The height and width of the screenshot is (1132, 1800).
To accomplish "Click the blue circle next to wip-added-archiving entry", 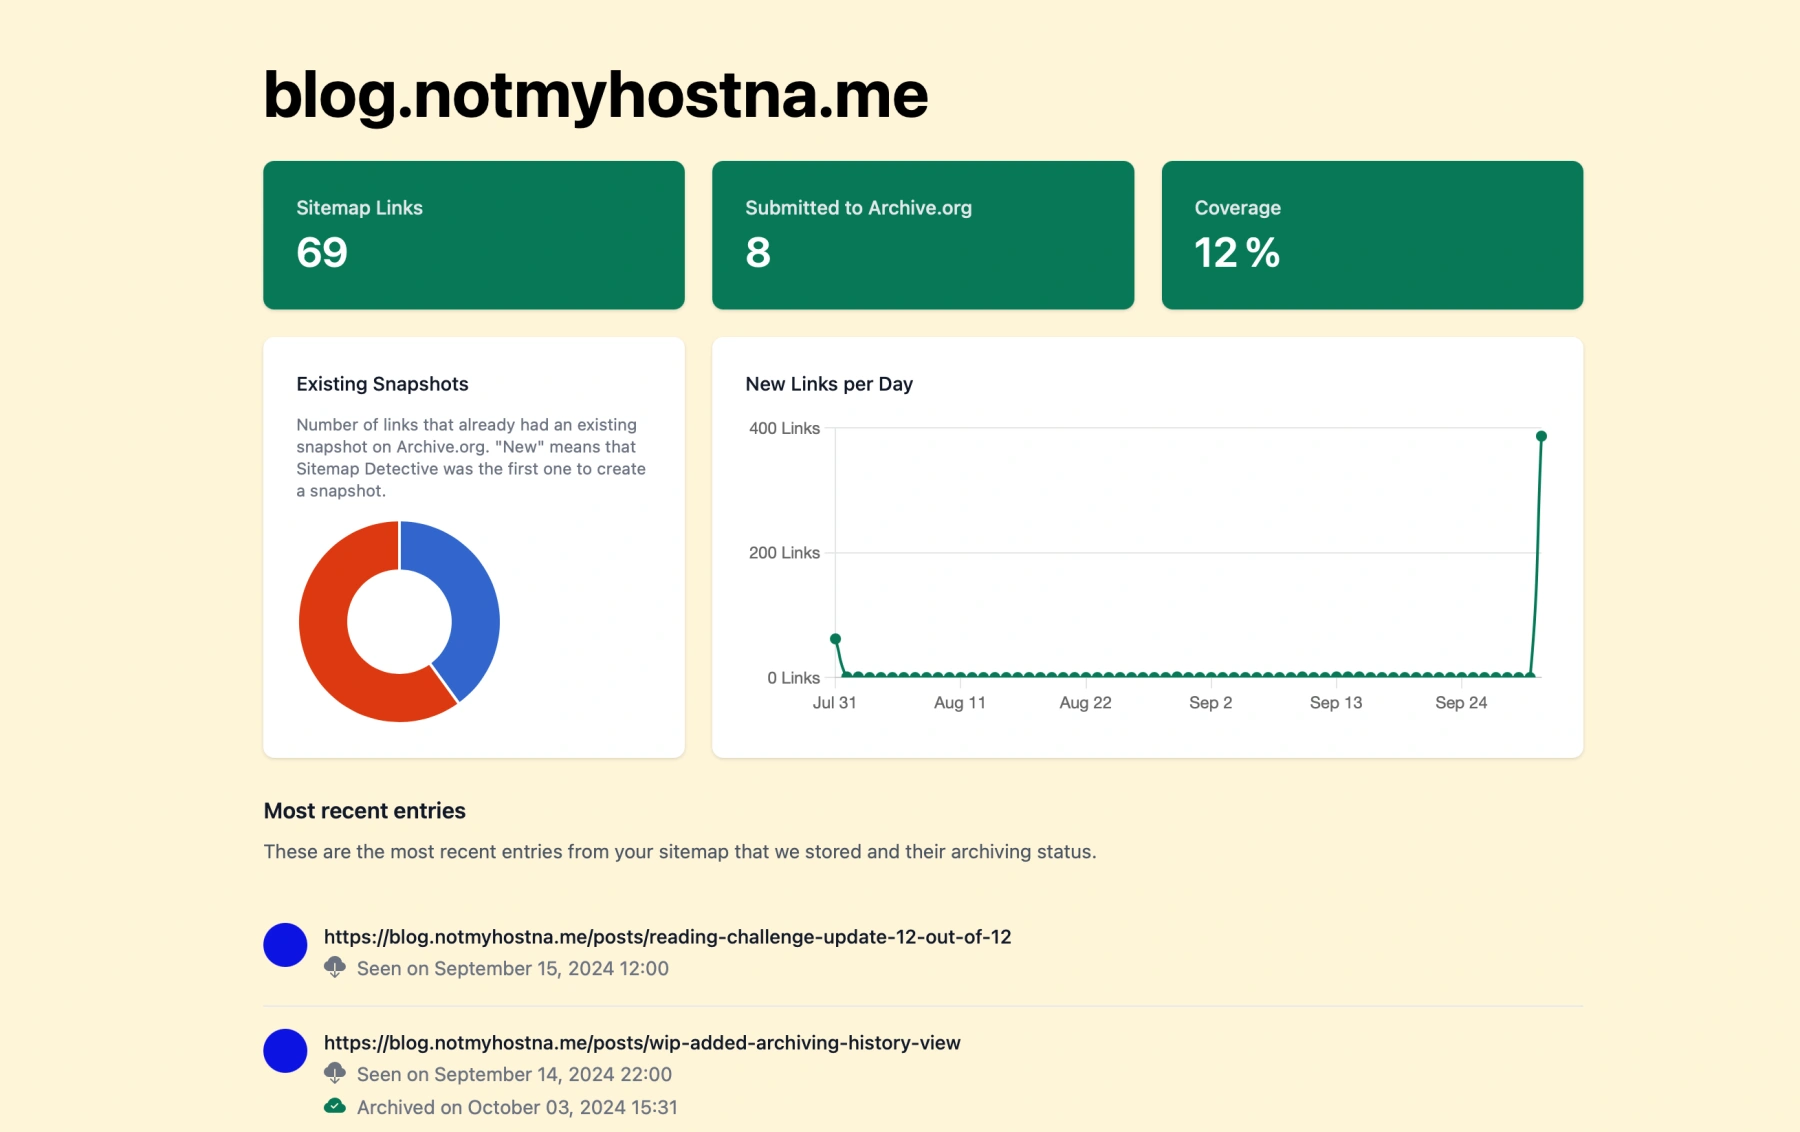I will (x=285, y=1051).
